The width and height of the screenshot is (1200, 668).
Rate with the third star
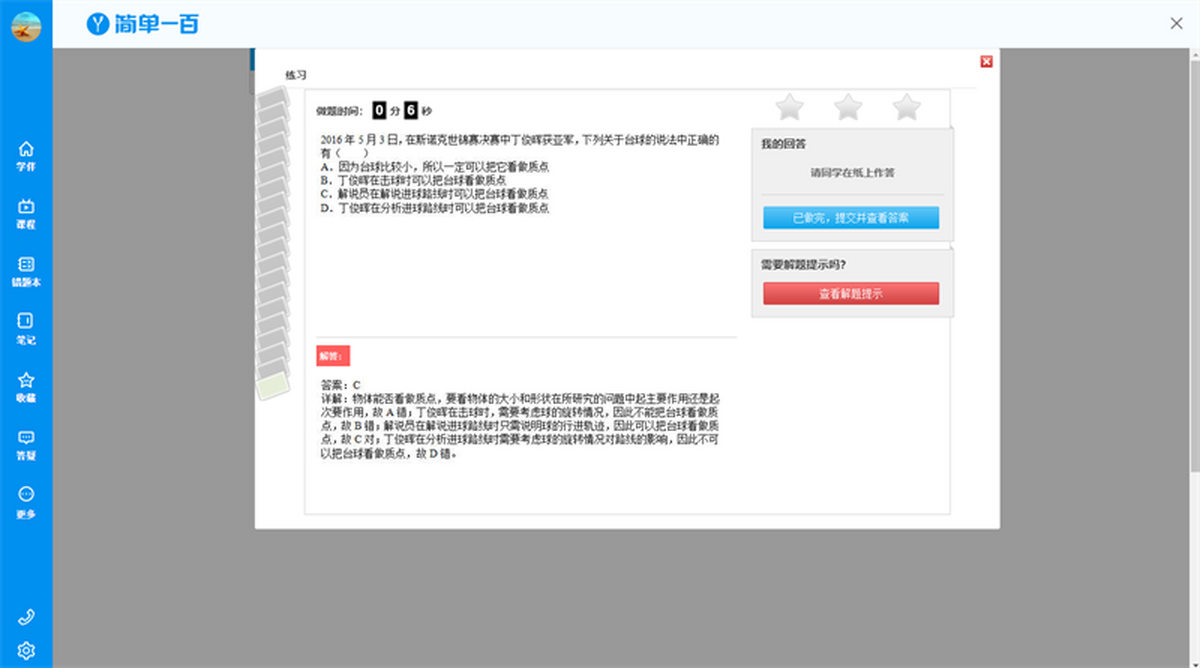906,106
